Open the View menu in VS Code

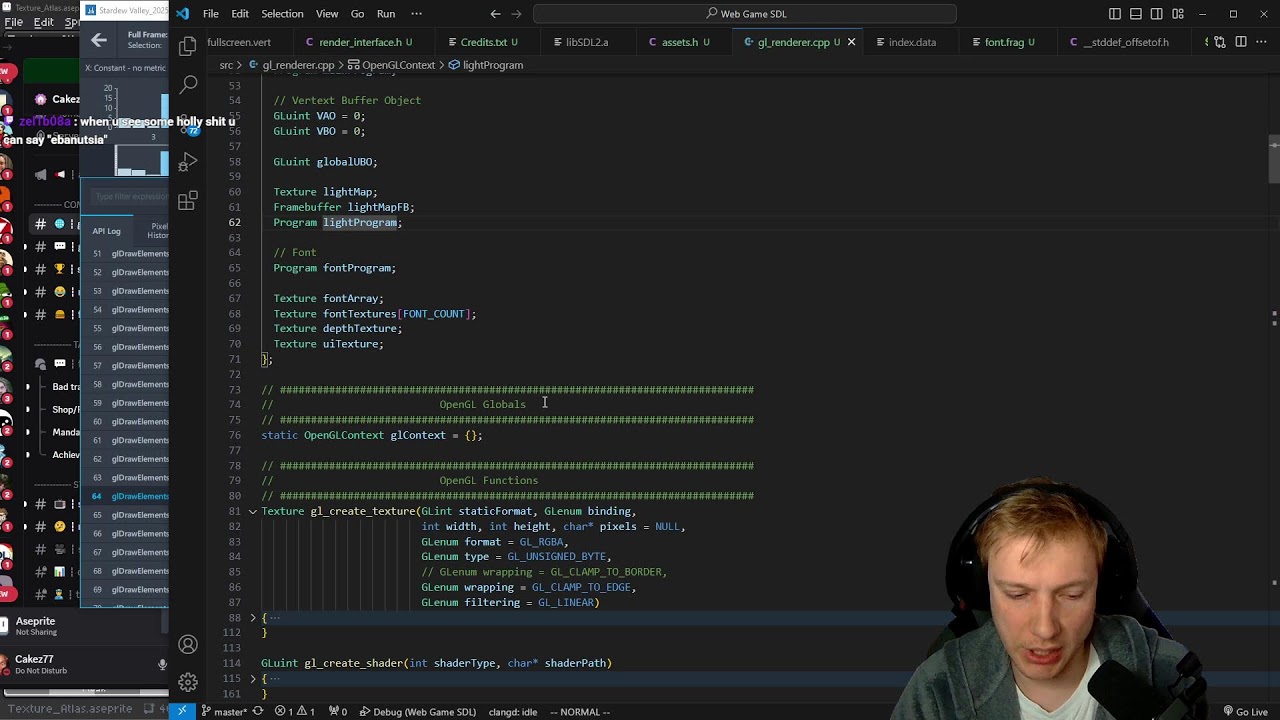click(x=327, y=14)
